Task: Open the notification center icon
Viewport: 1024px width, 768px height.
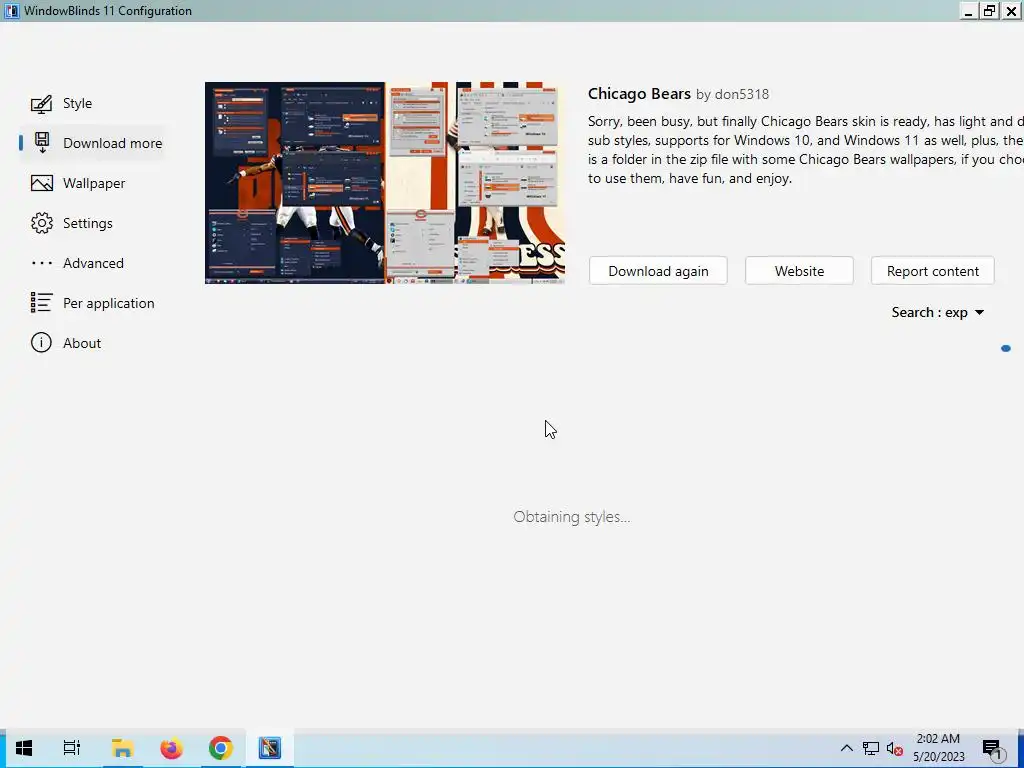Action: pyautogui.click(x=992, y=749)
